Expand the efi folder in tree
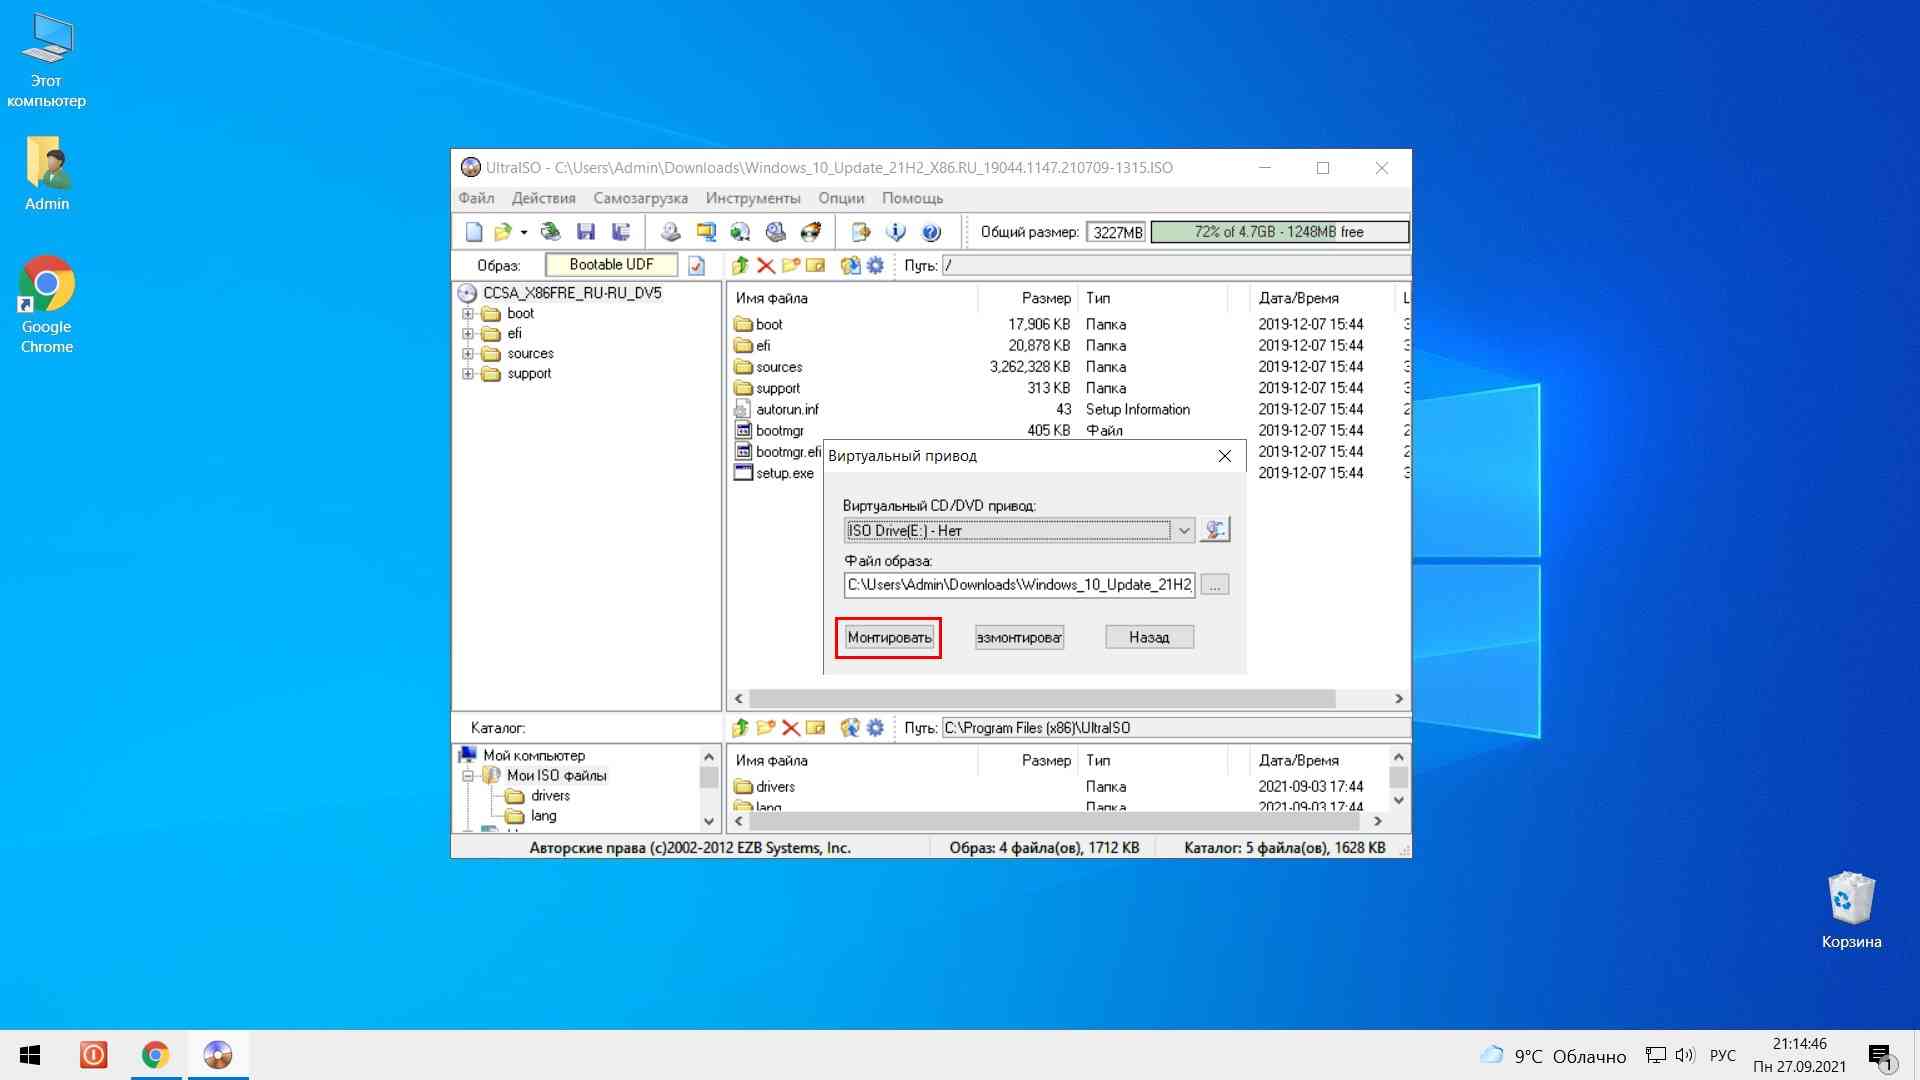The width and height of the screenshot is (1920, 1080). pos(467,334)
